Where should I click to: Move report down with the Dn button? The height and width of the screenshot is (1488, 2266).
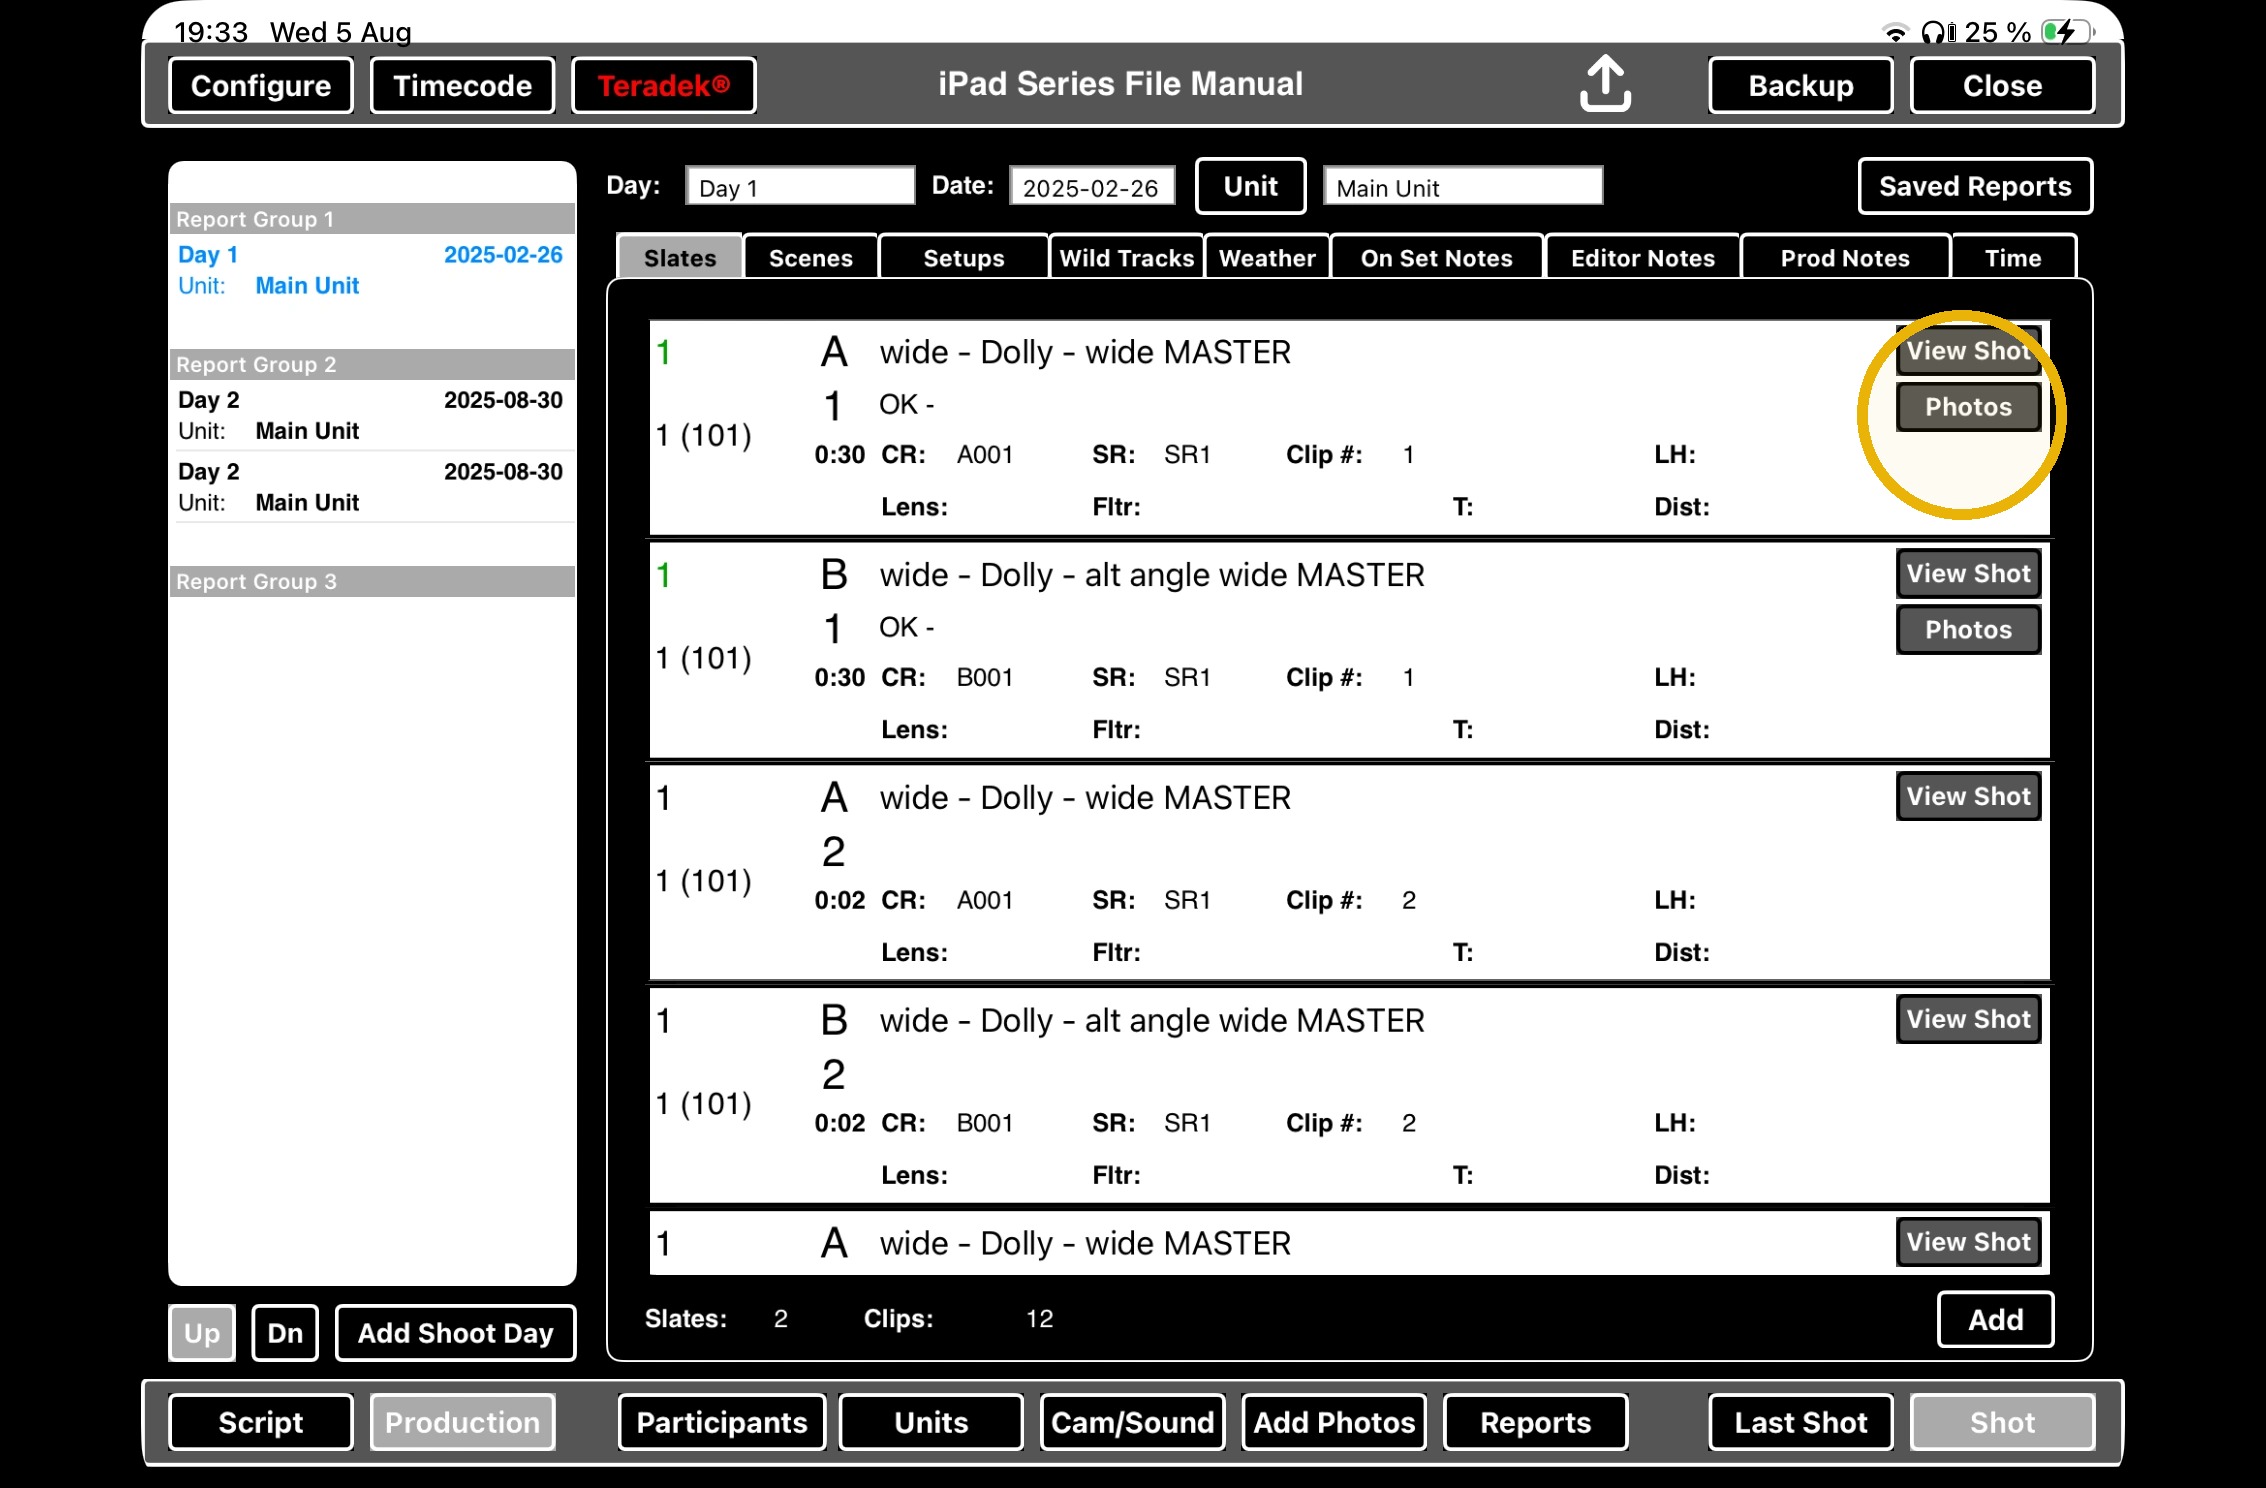click(x=285, y=1333)
